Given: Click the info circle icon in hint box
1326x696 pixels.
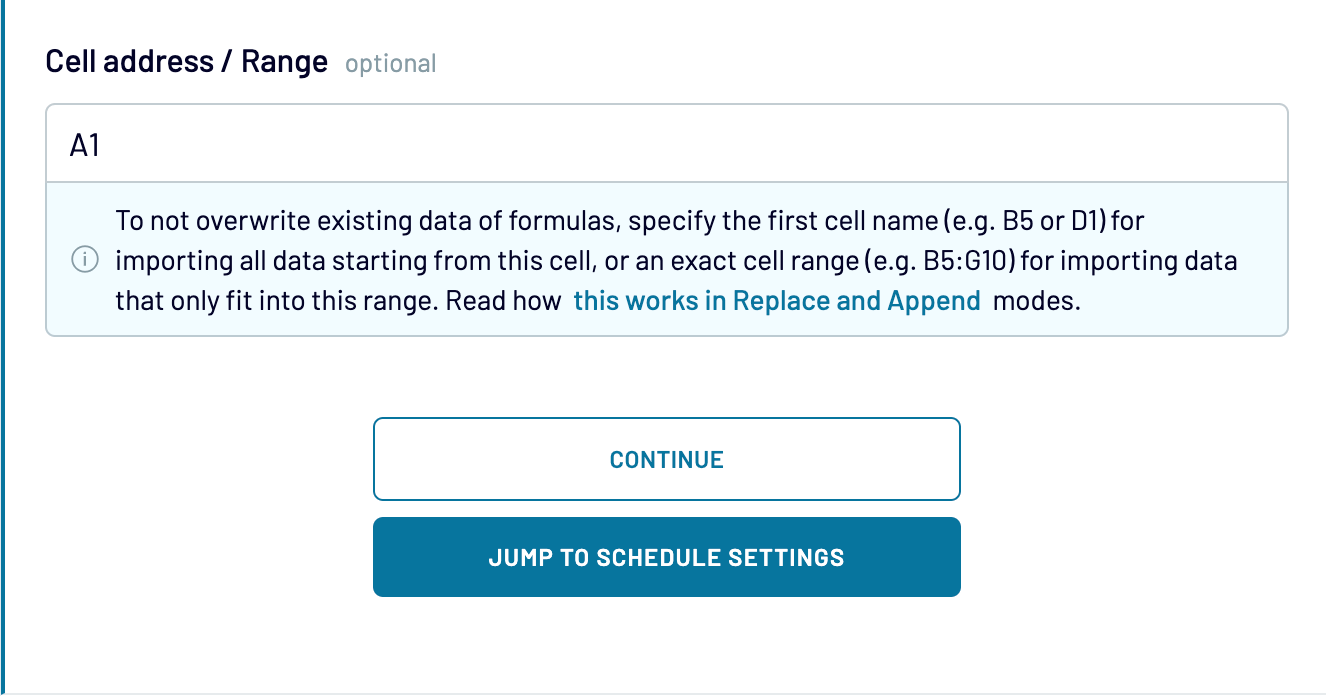Looking at the screenshot, I should 84,260.
